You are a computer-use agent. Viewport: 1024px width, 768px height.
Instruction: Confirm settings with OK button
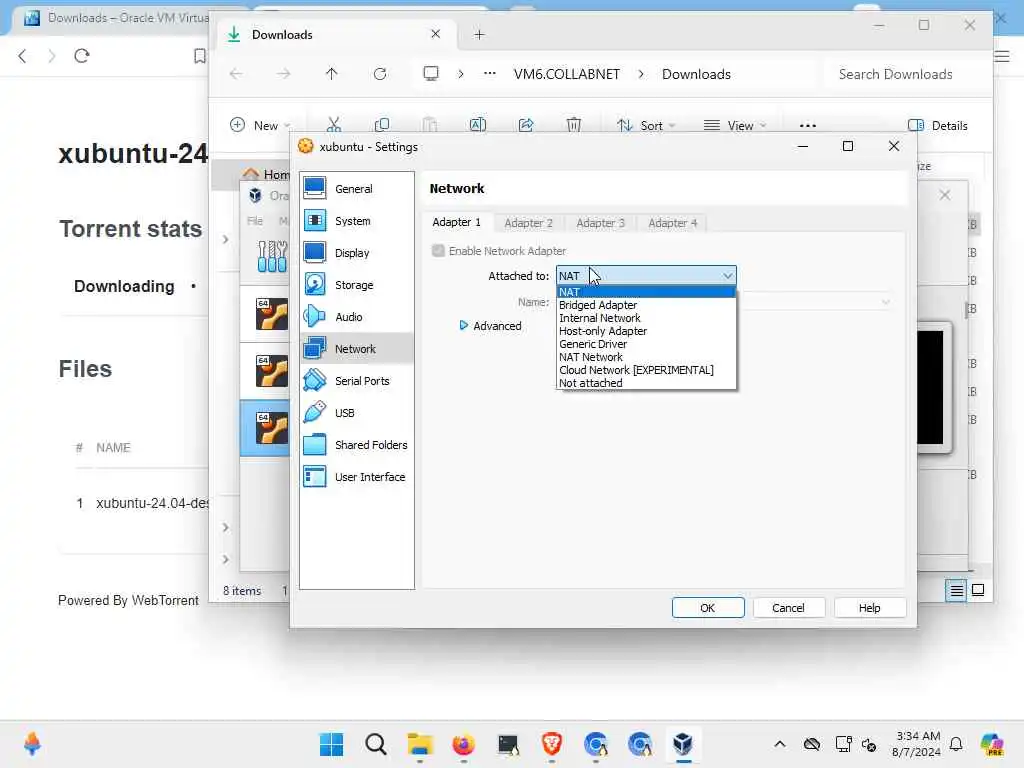(708, 607)
